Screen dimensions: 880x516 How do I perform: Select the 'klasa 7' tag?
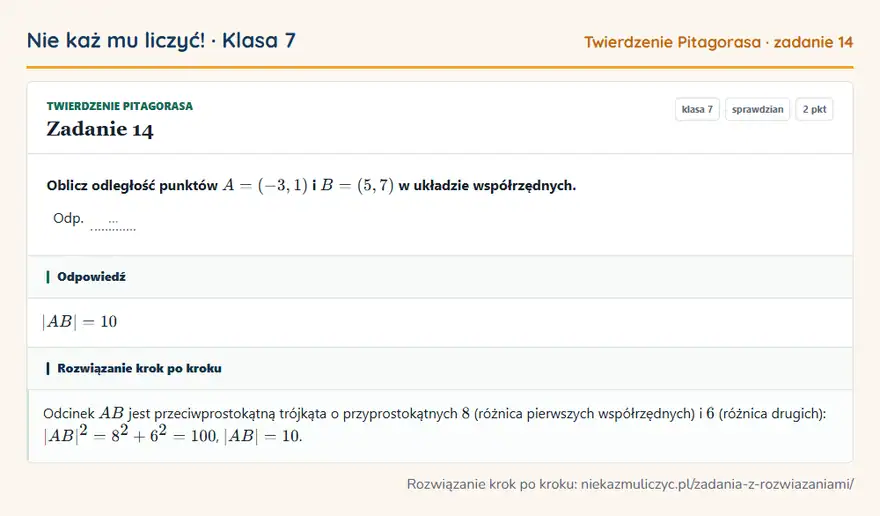[697, 109]
